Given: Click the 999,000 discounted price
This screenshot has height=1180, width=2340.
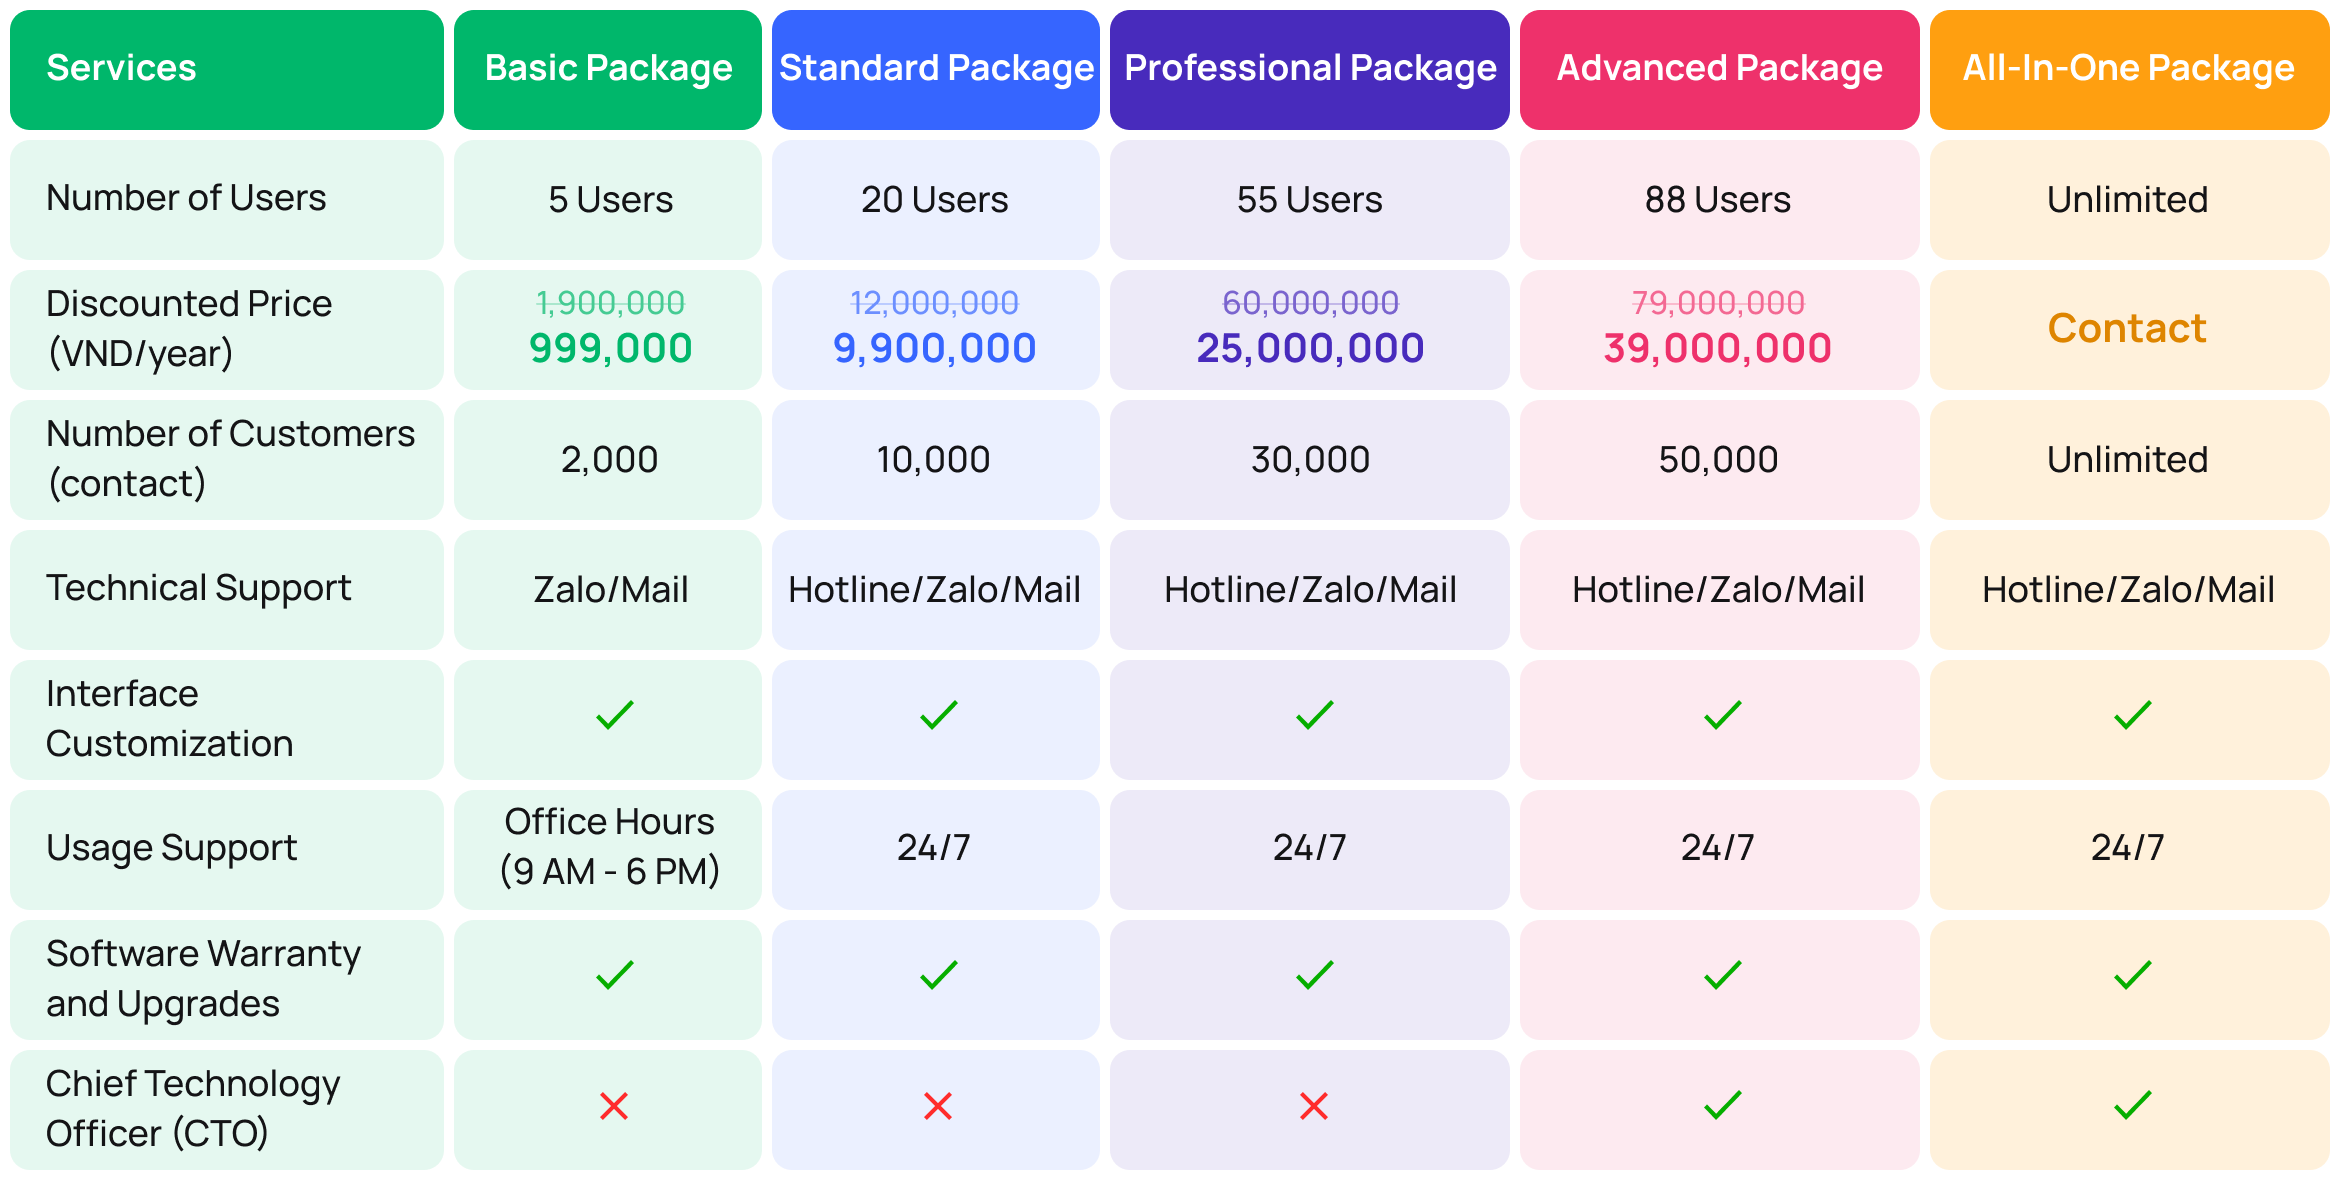Looking at the screenshot, I should [610, 348].
